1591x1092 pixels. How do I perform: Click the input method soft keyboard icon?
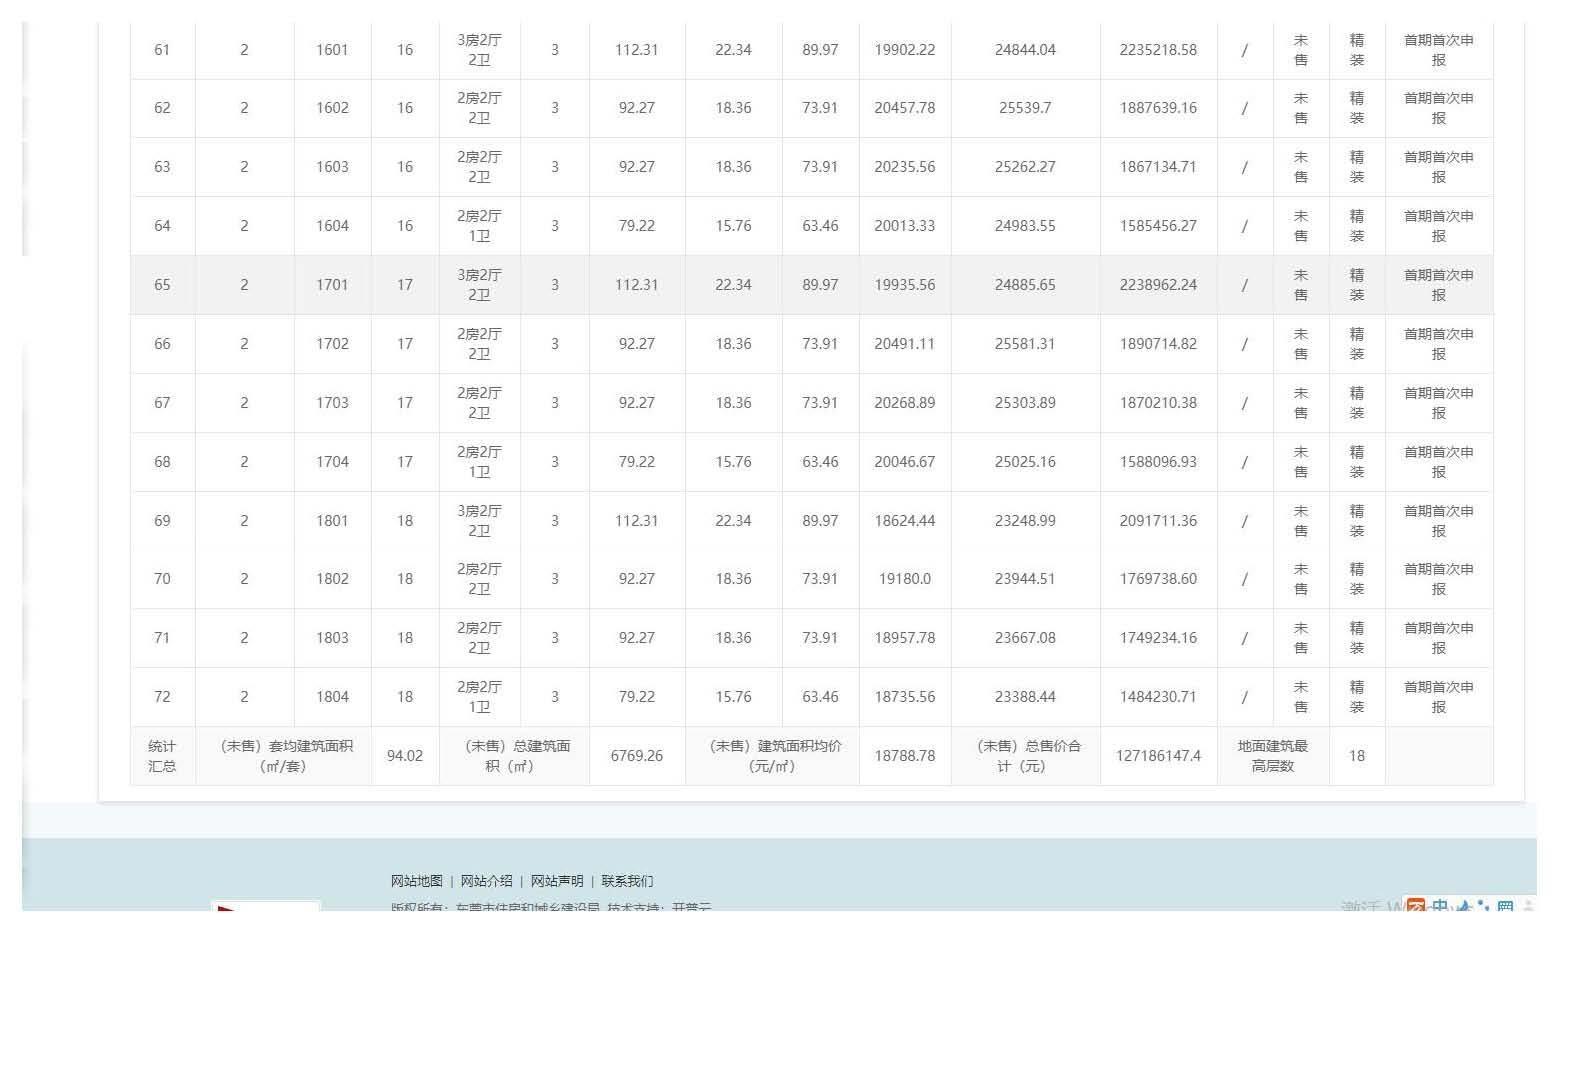(x=1505, y=906)
